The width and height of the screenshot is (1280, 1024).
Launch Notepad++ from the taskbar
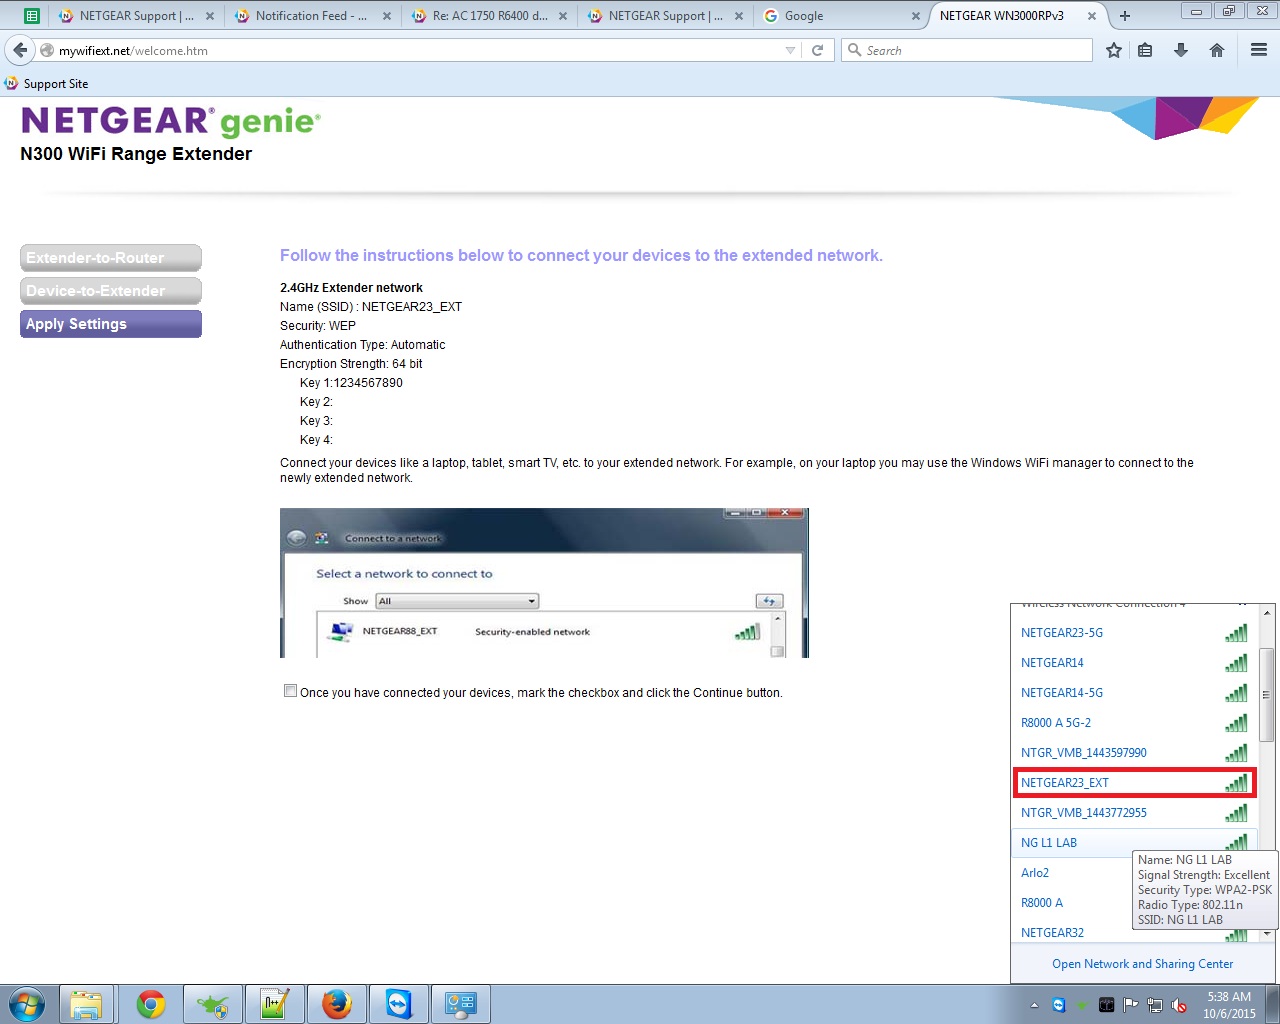pos(275,1003)
